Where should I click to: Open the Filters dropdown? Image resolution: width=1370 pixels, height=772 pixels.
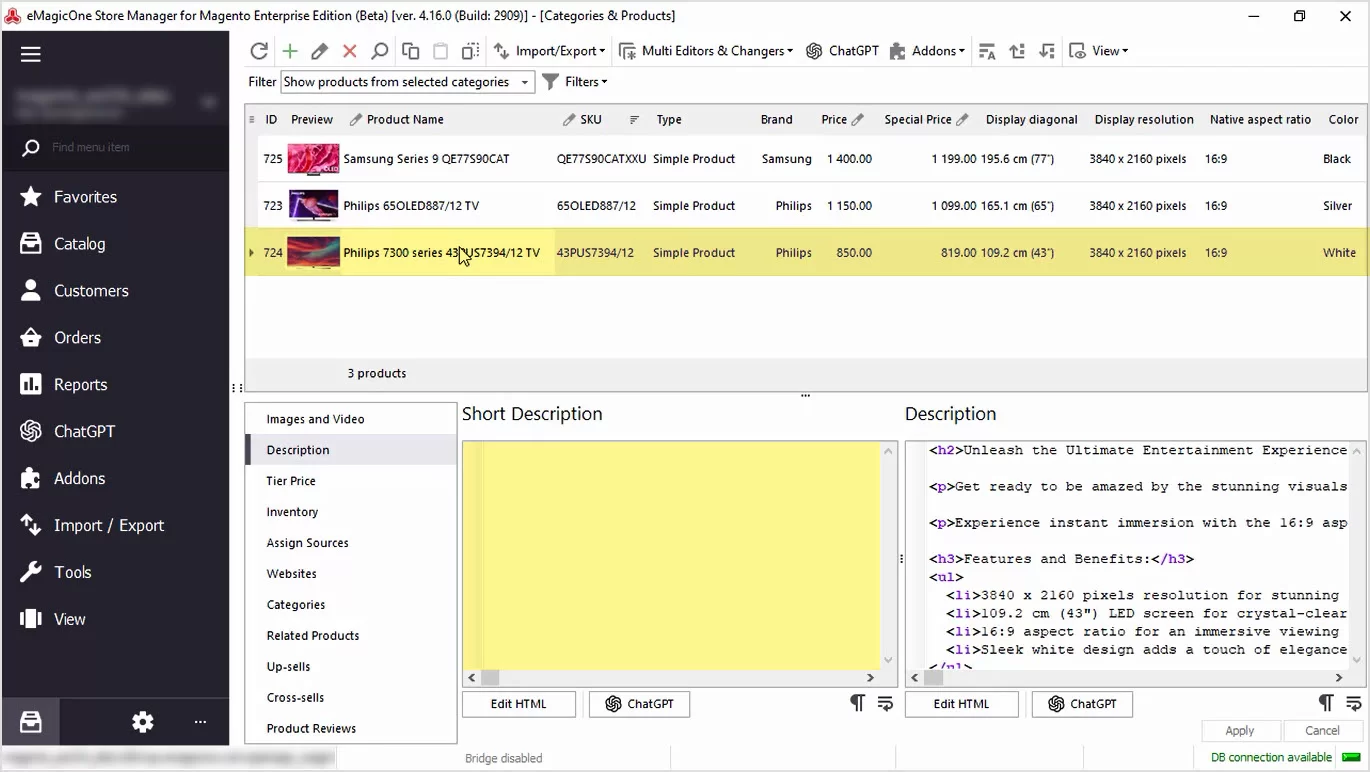(574, 82)
